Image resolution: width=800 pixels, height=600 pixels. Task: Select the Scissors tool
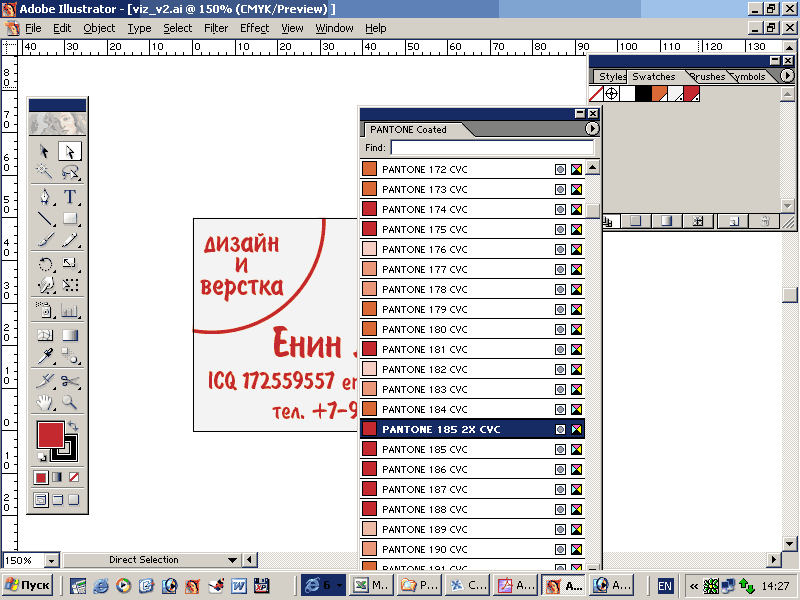(70, 381)
